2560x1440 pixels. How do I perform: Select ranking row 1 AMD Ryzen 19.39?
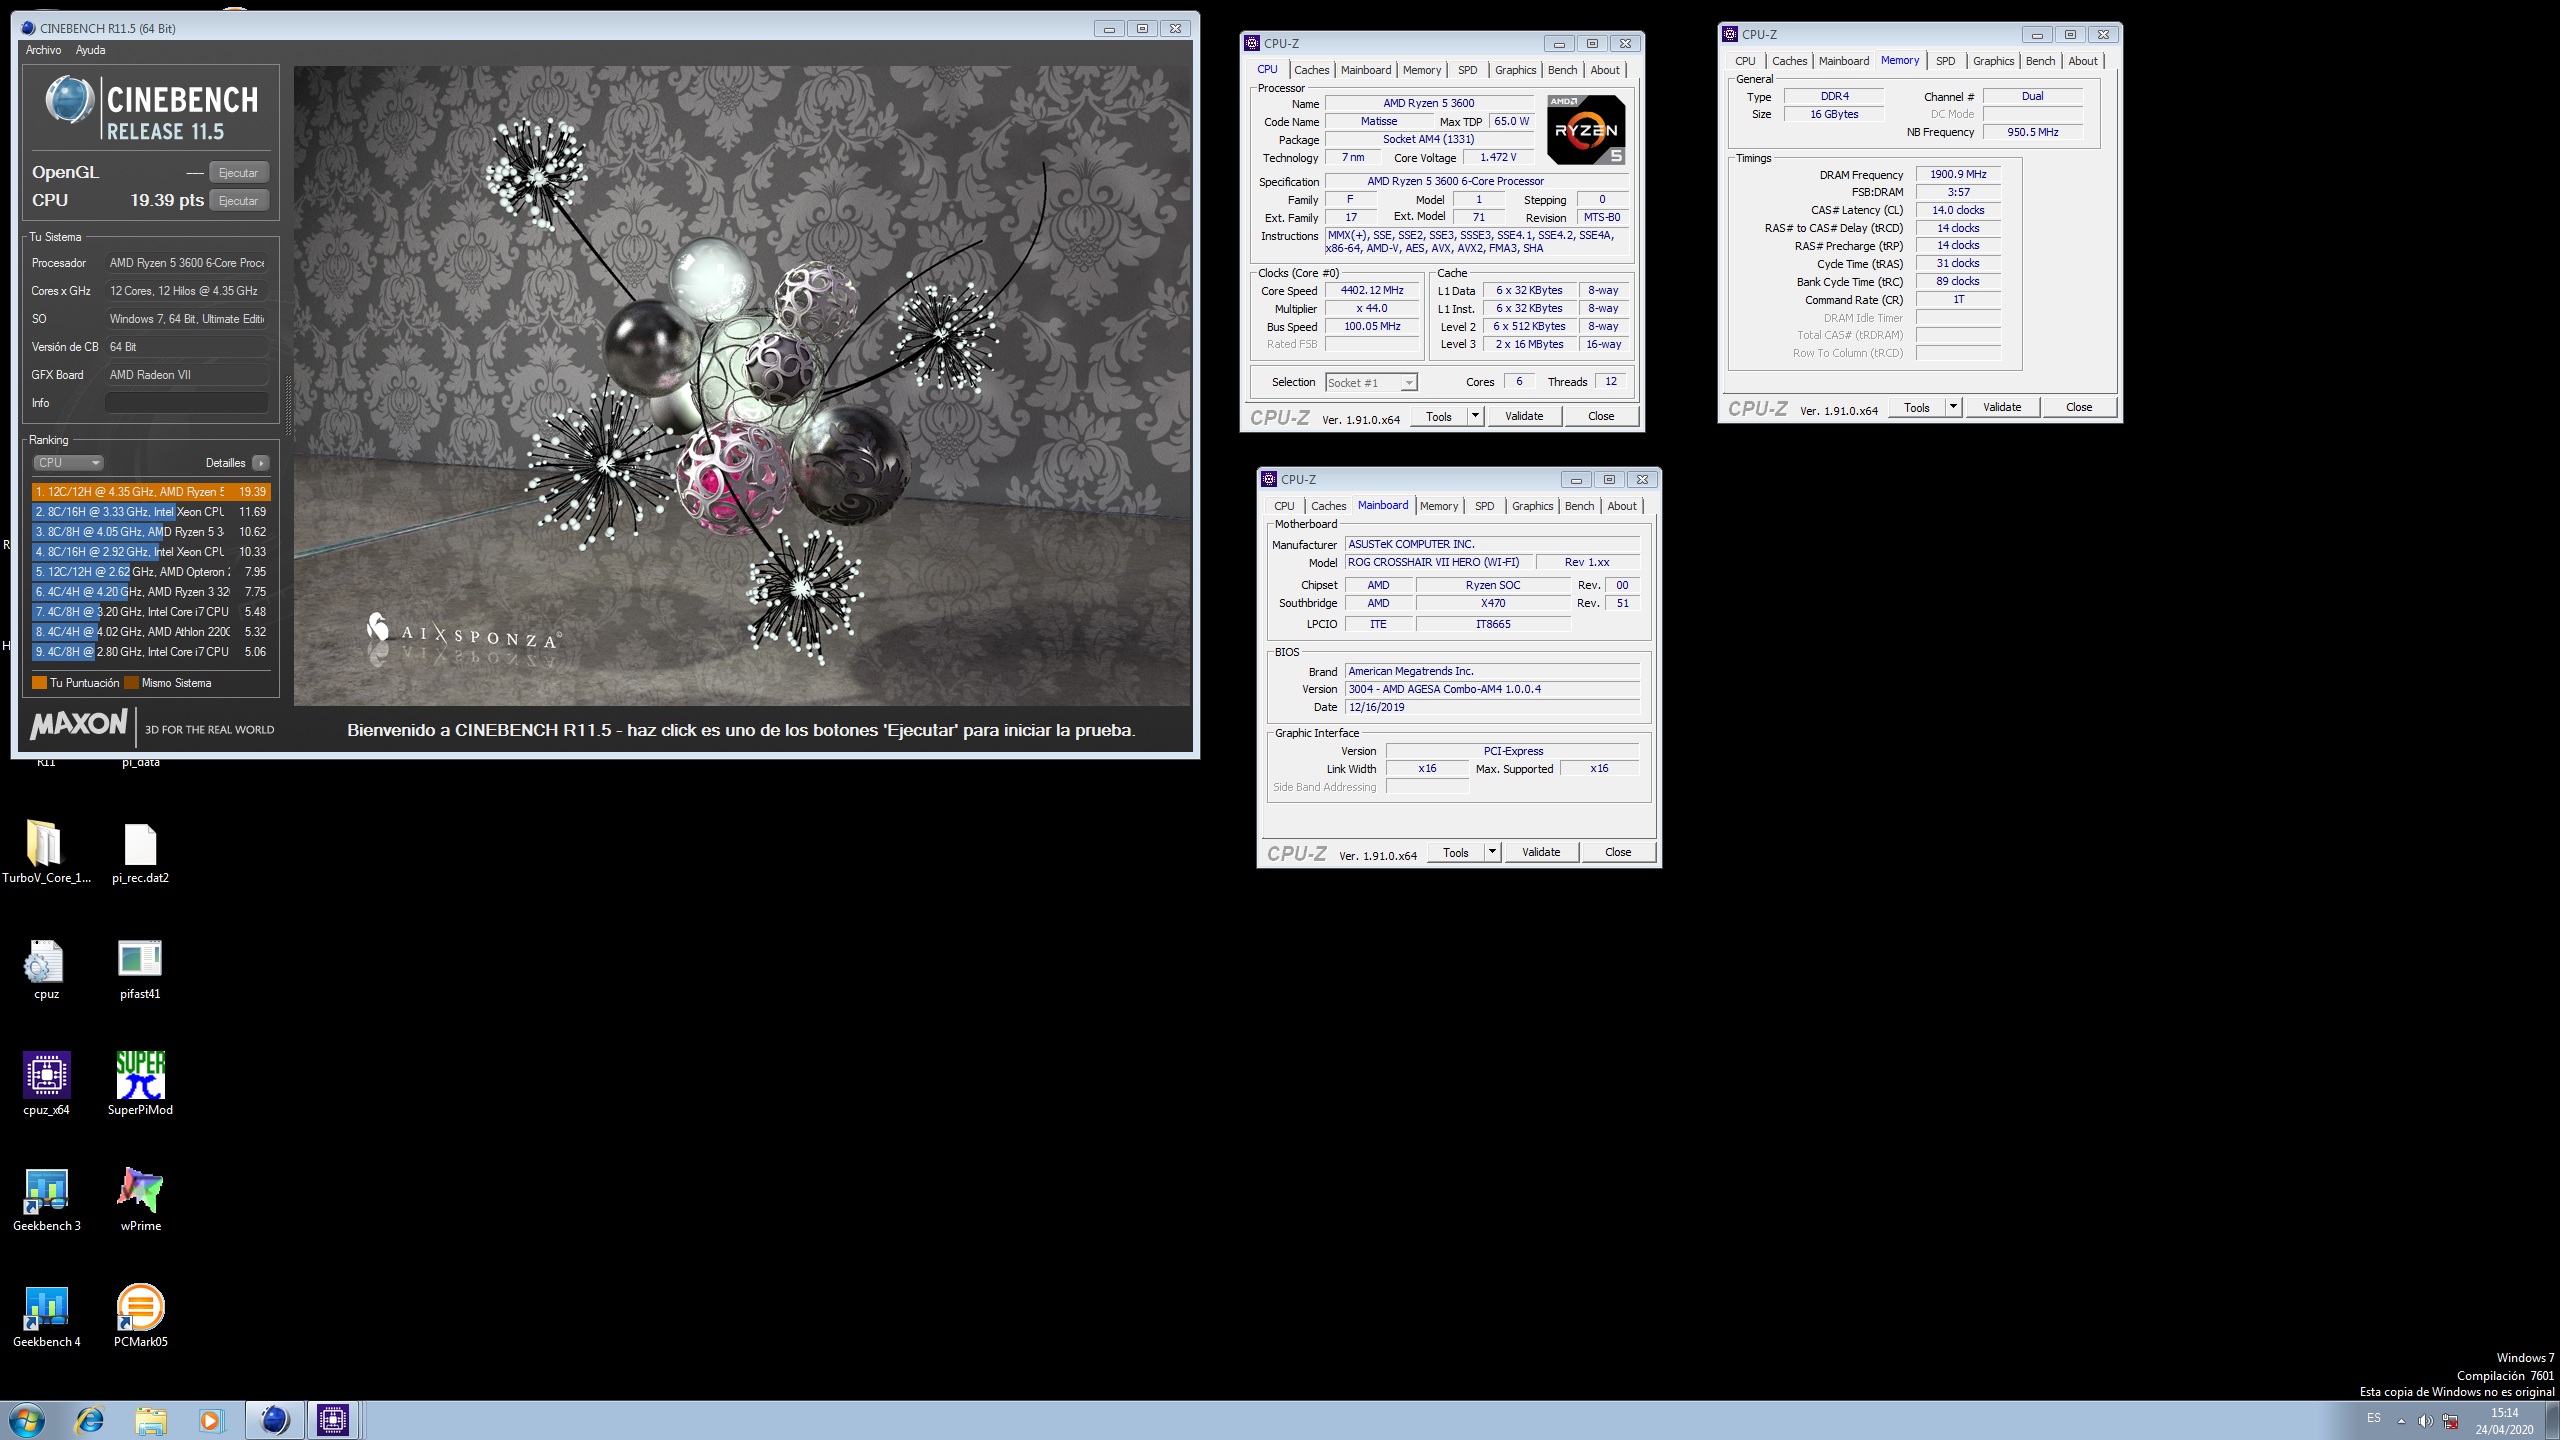coord(151,492)
